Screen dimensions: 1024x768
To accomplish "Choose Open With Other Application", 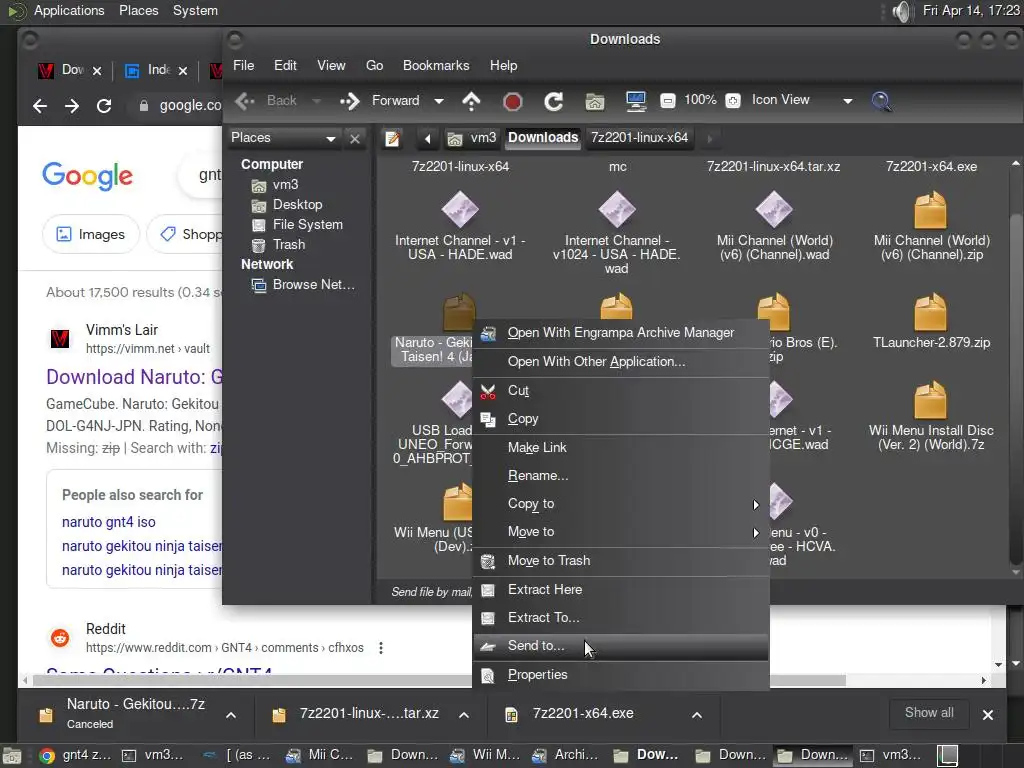I will pos(620,362).
